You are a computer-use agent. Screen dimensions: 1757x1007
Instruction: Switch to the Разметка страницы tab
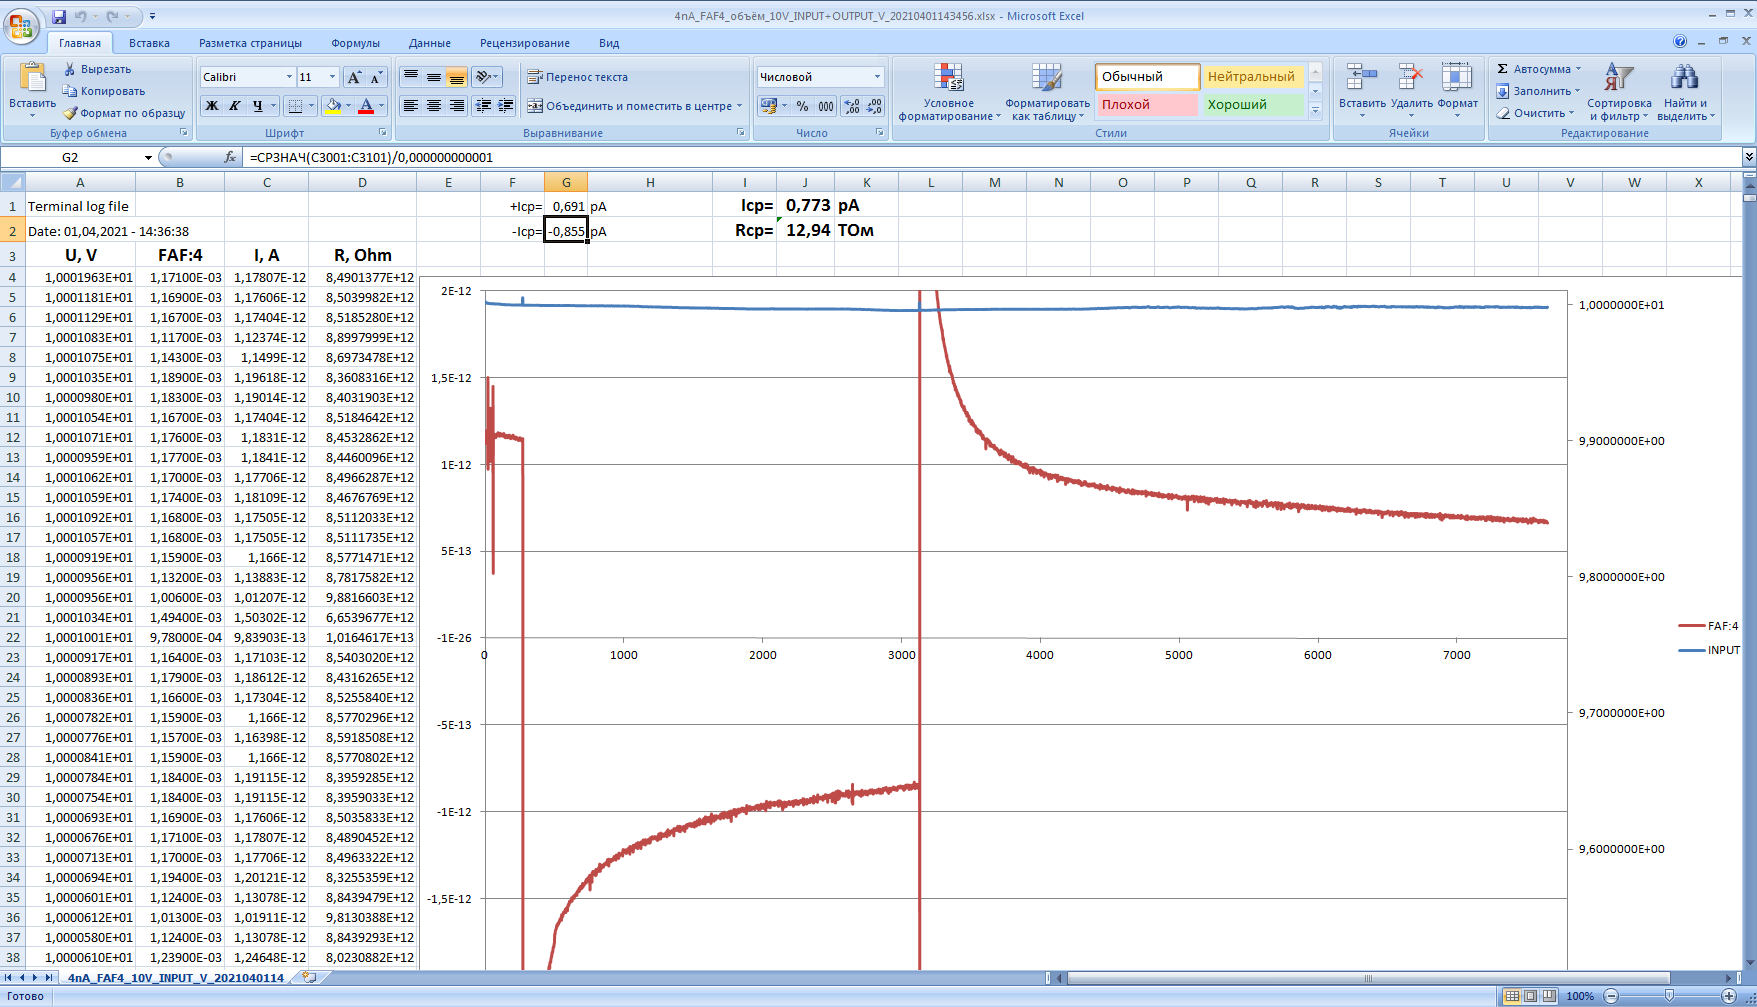tap(250, 43)
